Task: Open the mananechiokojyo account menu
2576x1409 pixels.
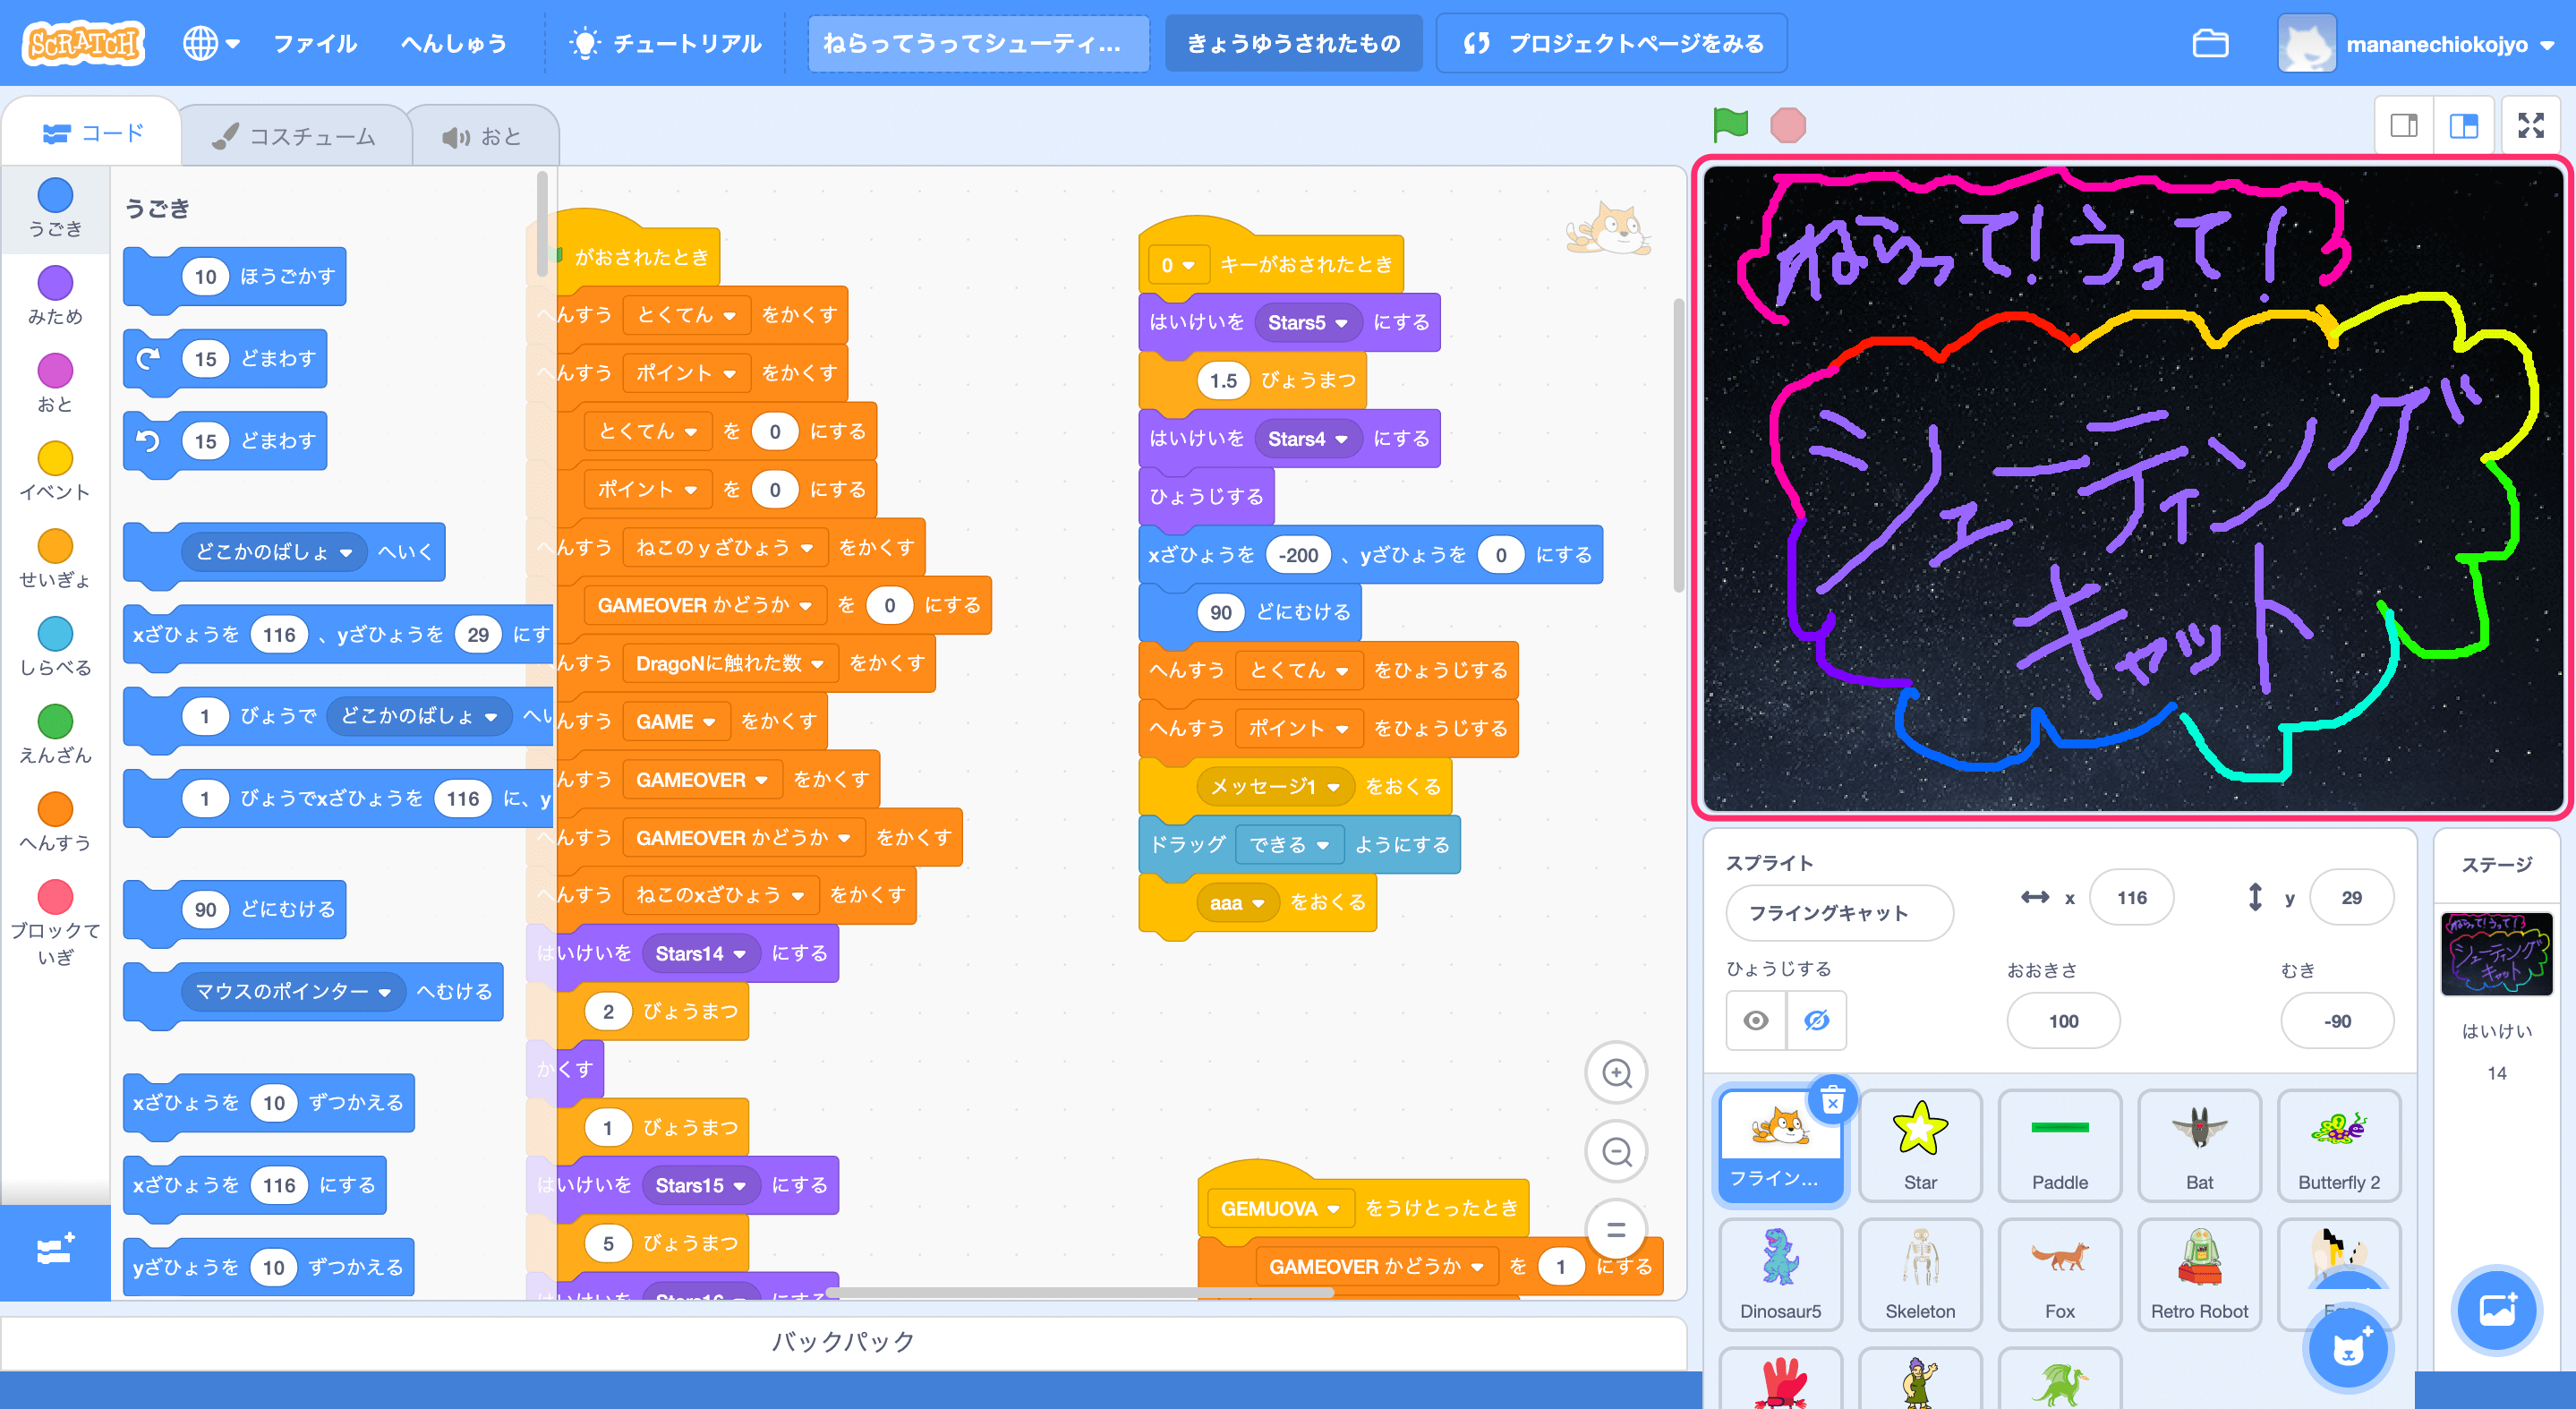Action: coord(2437,44)
